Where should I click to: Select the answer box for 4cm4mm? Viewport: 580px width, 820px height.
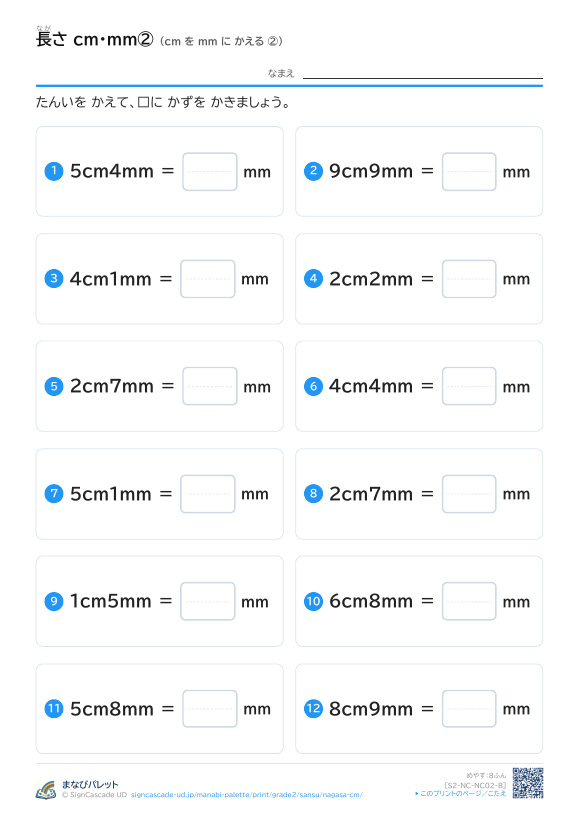point(469,386)
